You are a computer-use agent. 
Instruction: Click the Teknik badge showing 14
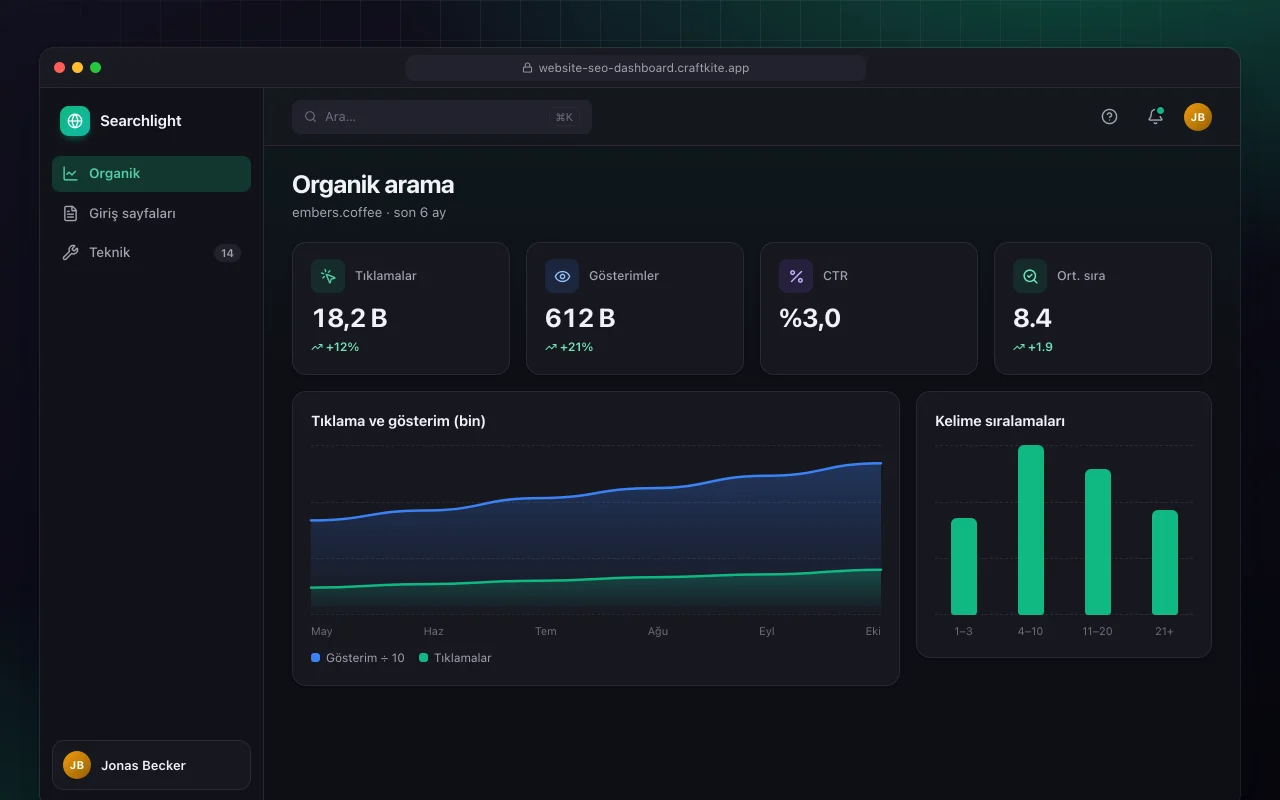point(227,253)
